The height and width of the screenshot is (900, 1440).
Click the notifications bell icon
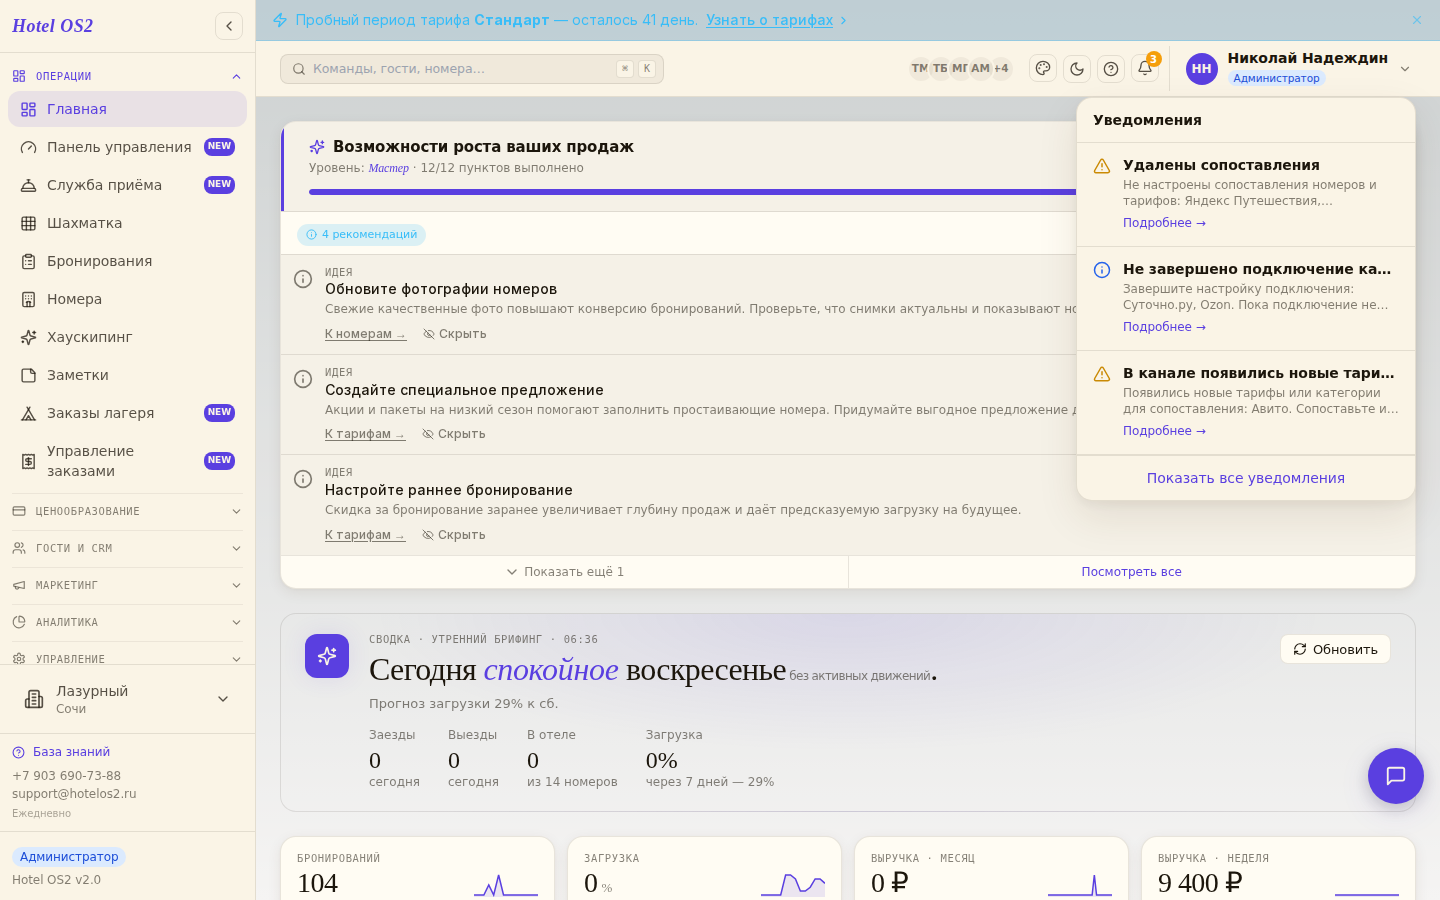point(1145,69)
